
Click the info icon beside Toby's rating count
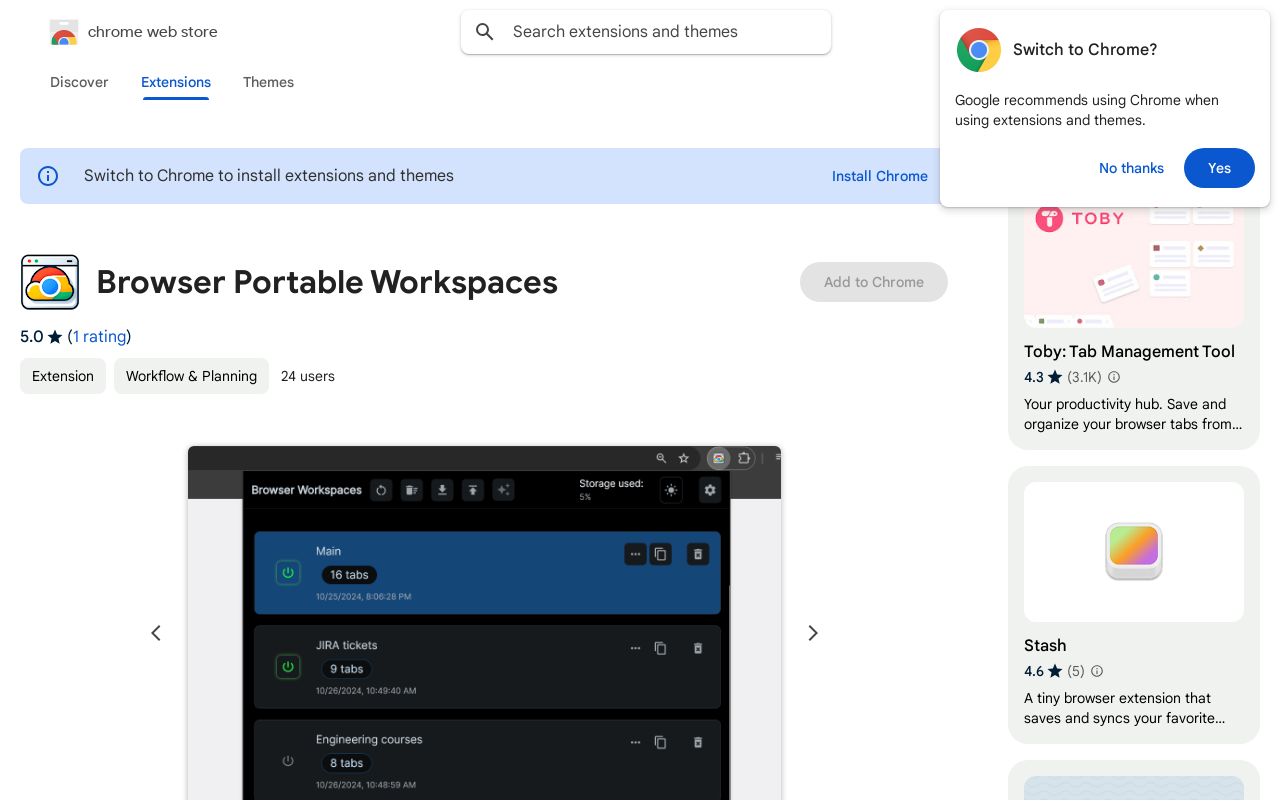click(x=1114, y=377)
